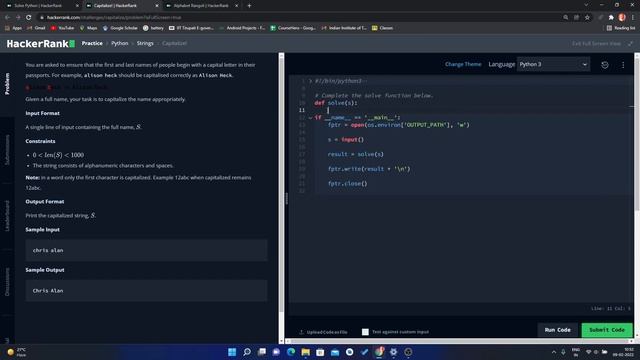Click the editor horizontal scrollbar

coord(459,341)
